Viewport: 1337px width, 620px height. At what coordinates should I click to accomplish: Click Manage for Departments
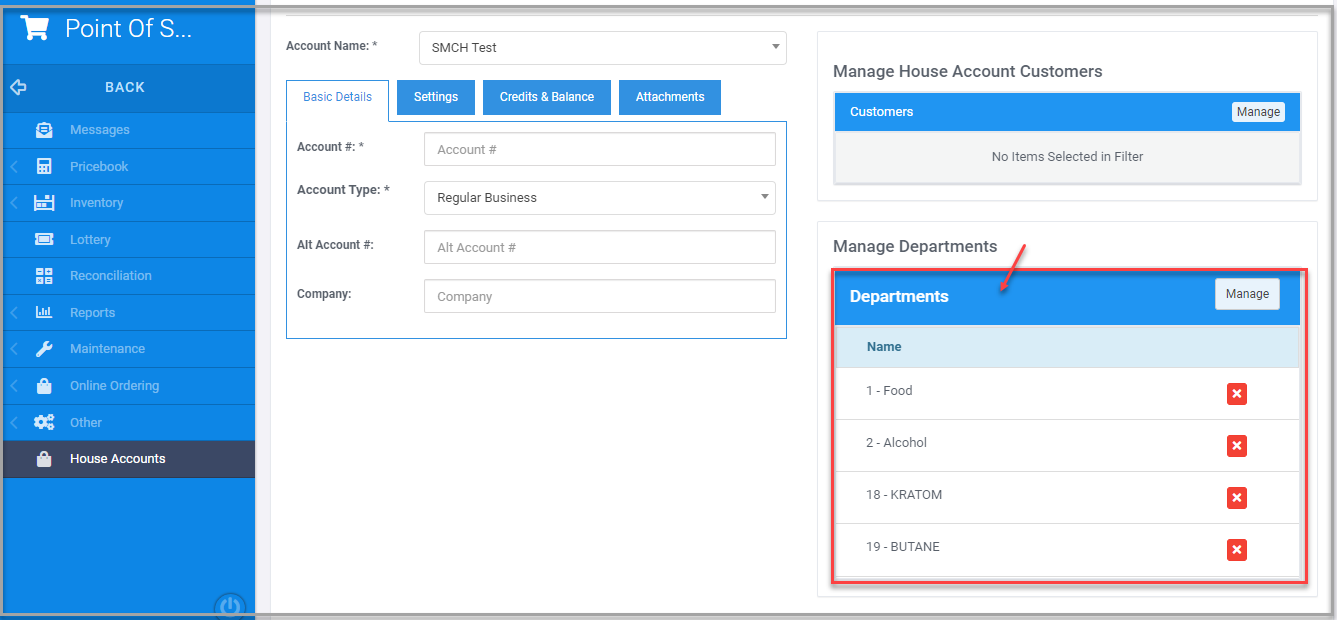1247,293
